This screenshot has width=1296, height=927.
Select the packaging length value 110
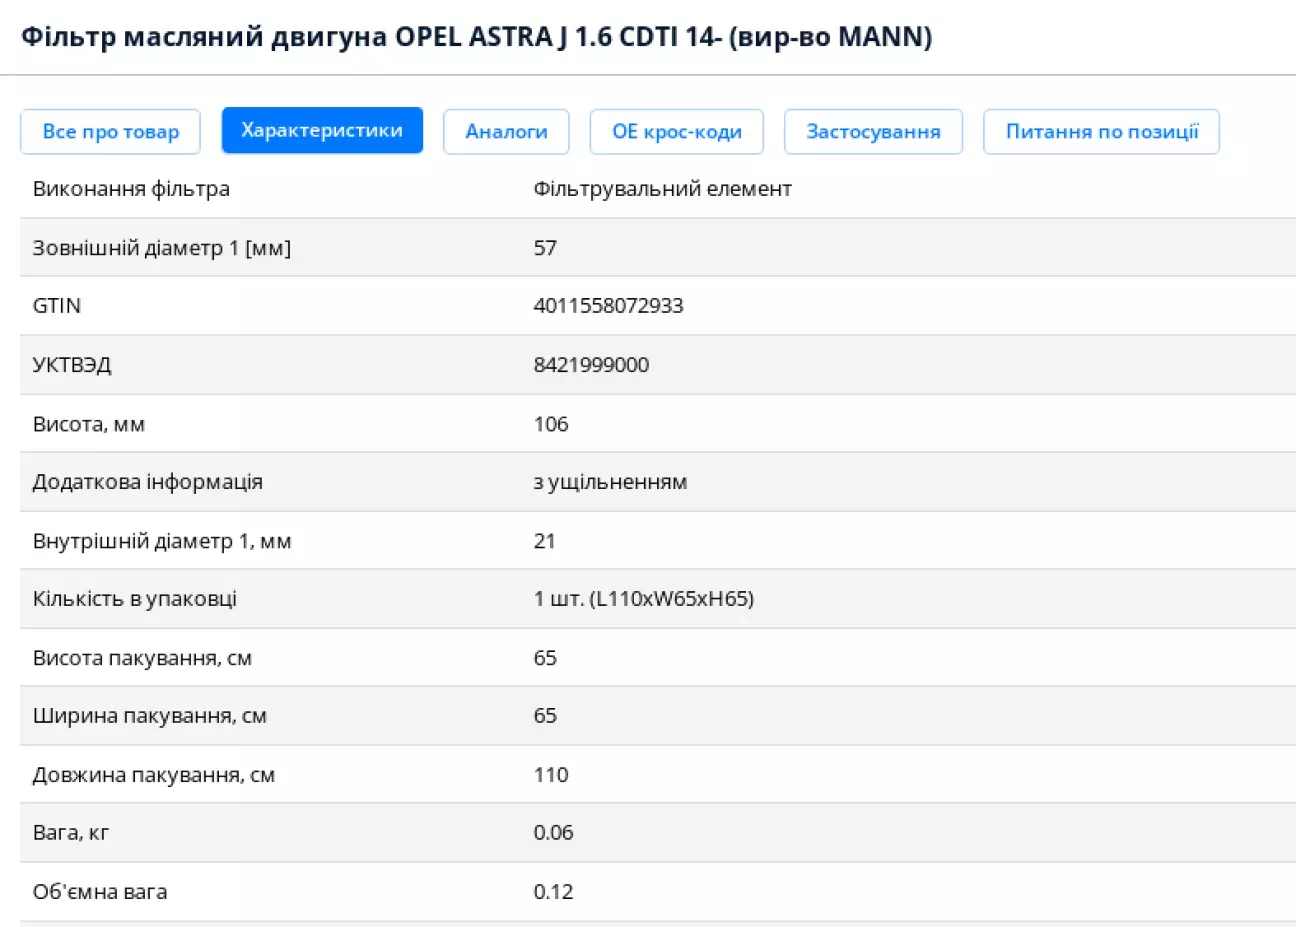point(551,775)
